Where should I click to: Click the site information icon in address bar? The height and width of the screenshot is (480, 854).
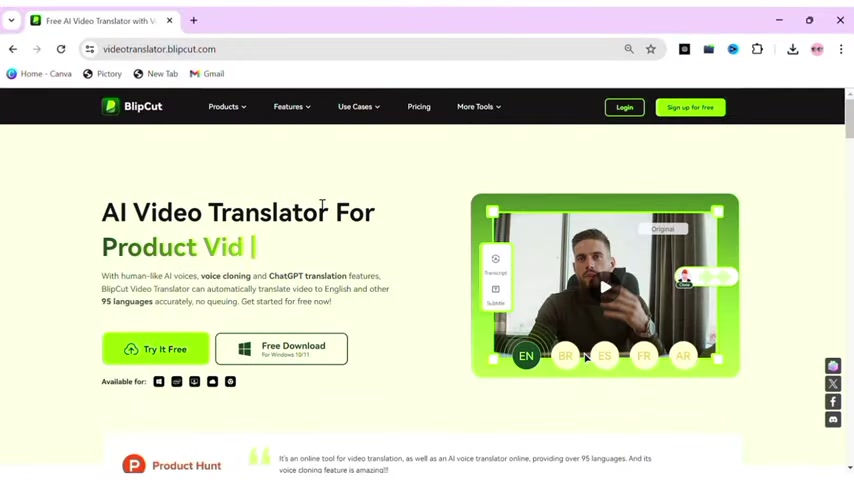[x=90, y=49]
